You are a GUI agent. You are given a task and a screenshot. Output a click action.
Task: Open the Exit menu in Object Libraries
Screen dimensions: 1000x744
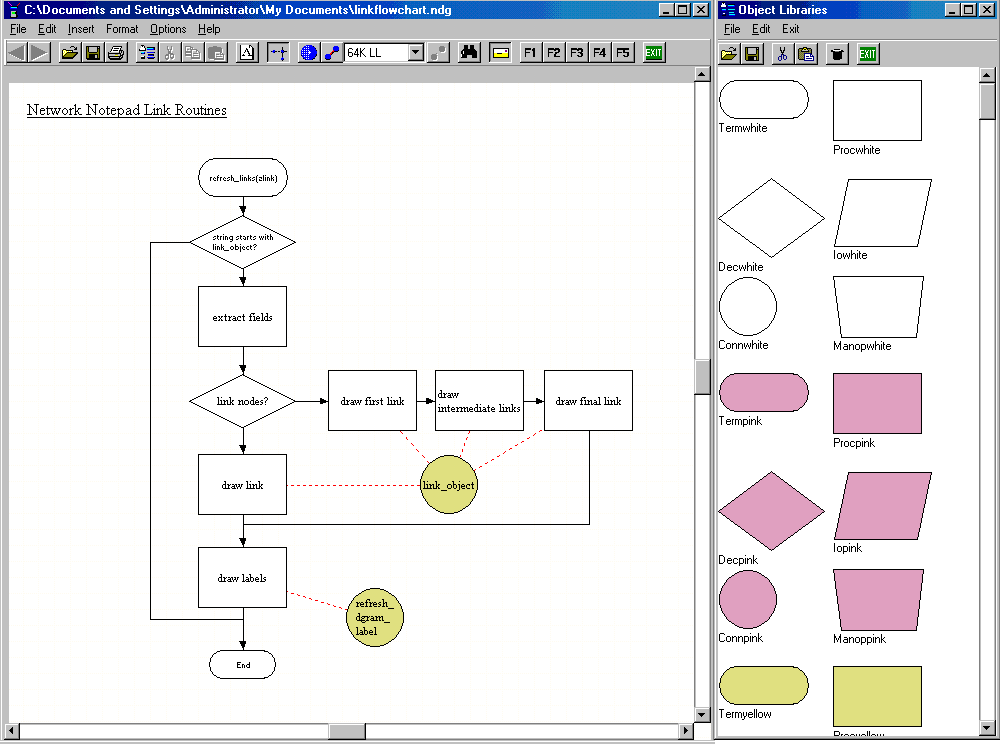pos(791,29)
